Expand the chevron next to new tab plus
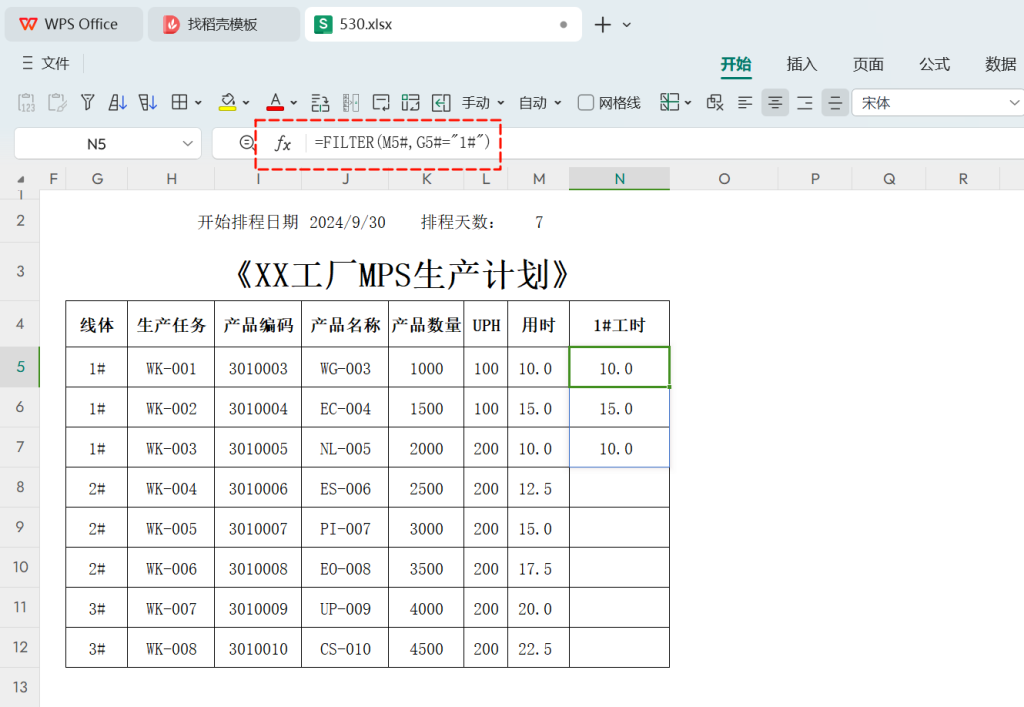The image size is (1024, 707). (626, 25)
